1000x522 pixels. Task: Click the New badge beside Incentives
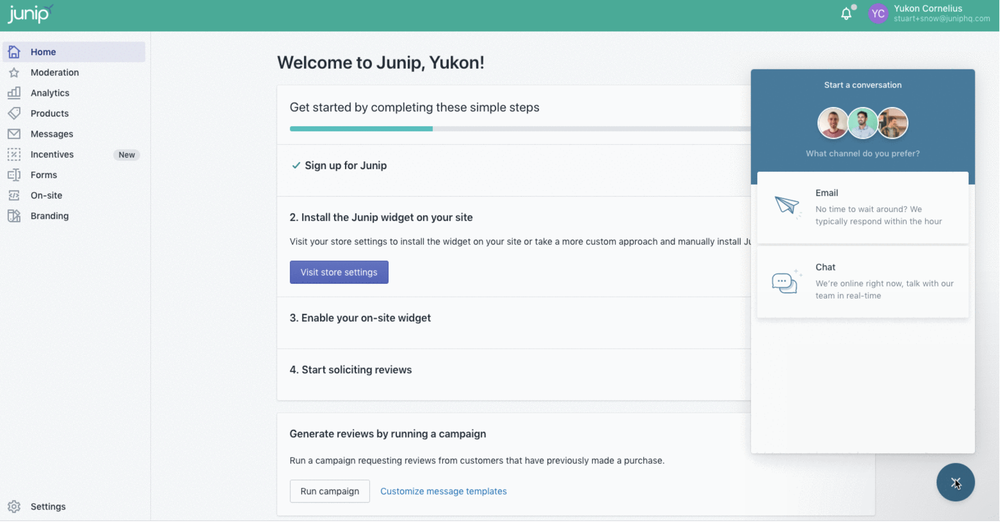[126, 154]
